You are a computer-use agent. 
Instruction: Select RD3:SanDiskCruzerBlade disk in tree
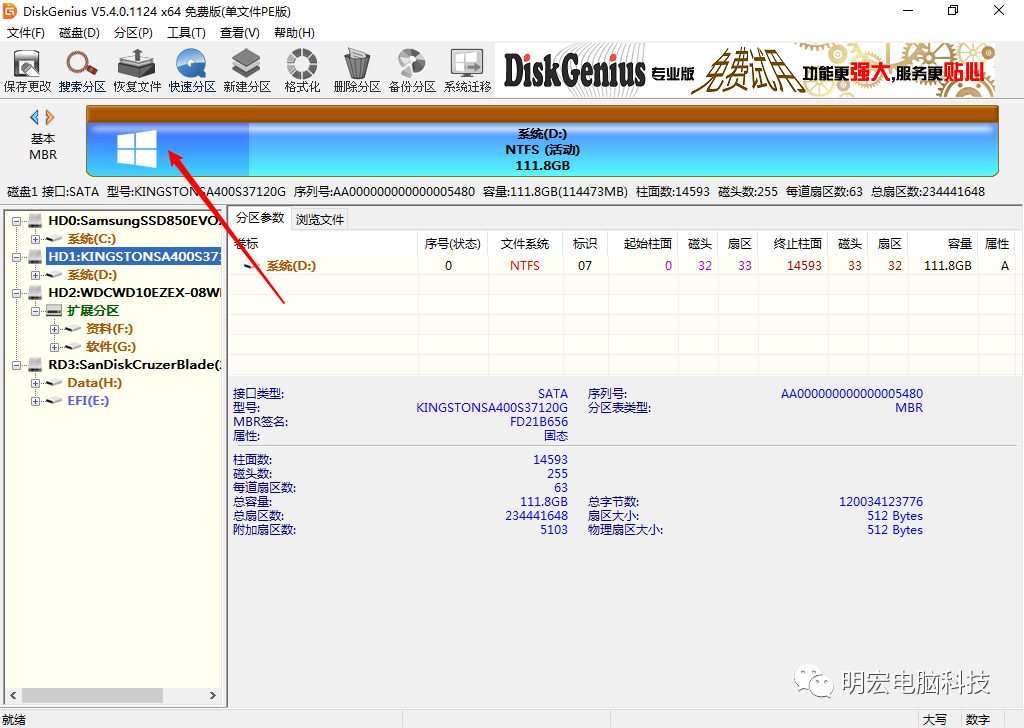135,364
